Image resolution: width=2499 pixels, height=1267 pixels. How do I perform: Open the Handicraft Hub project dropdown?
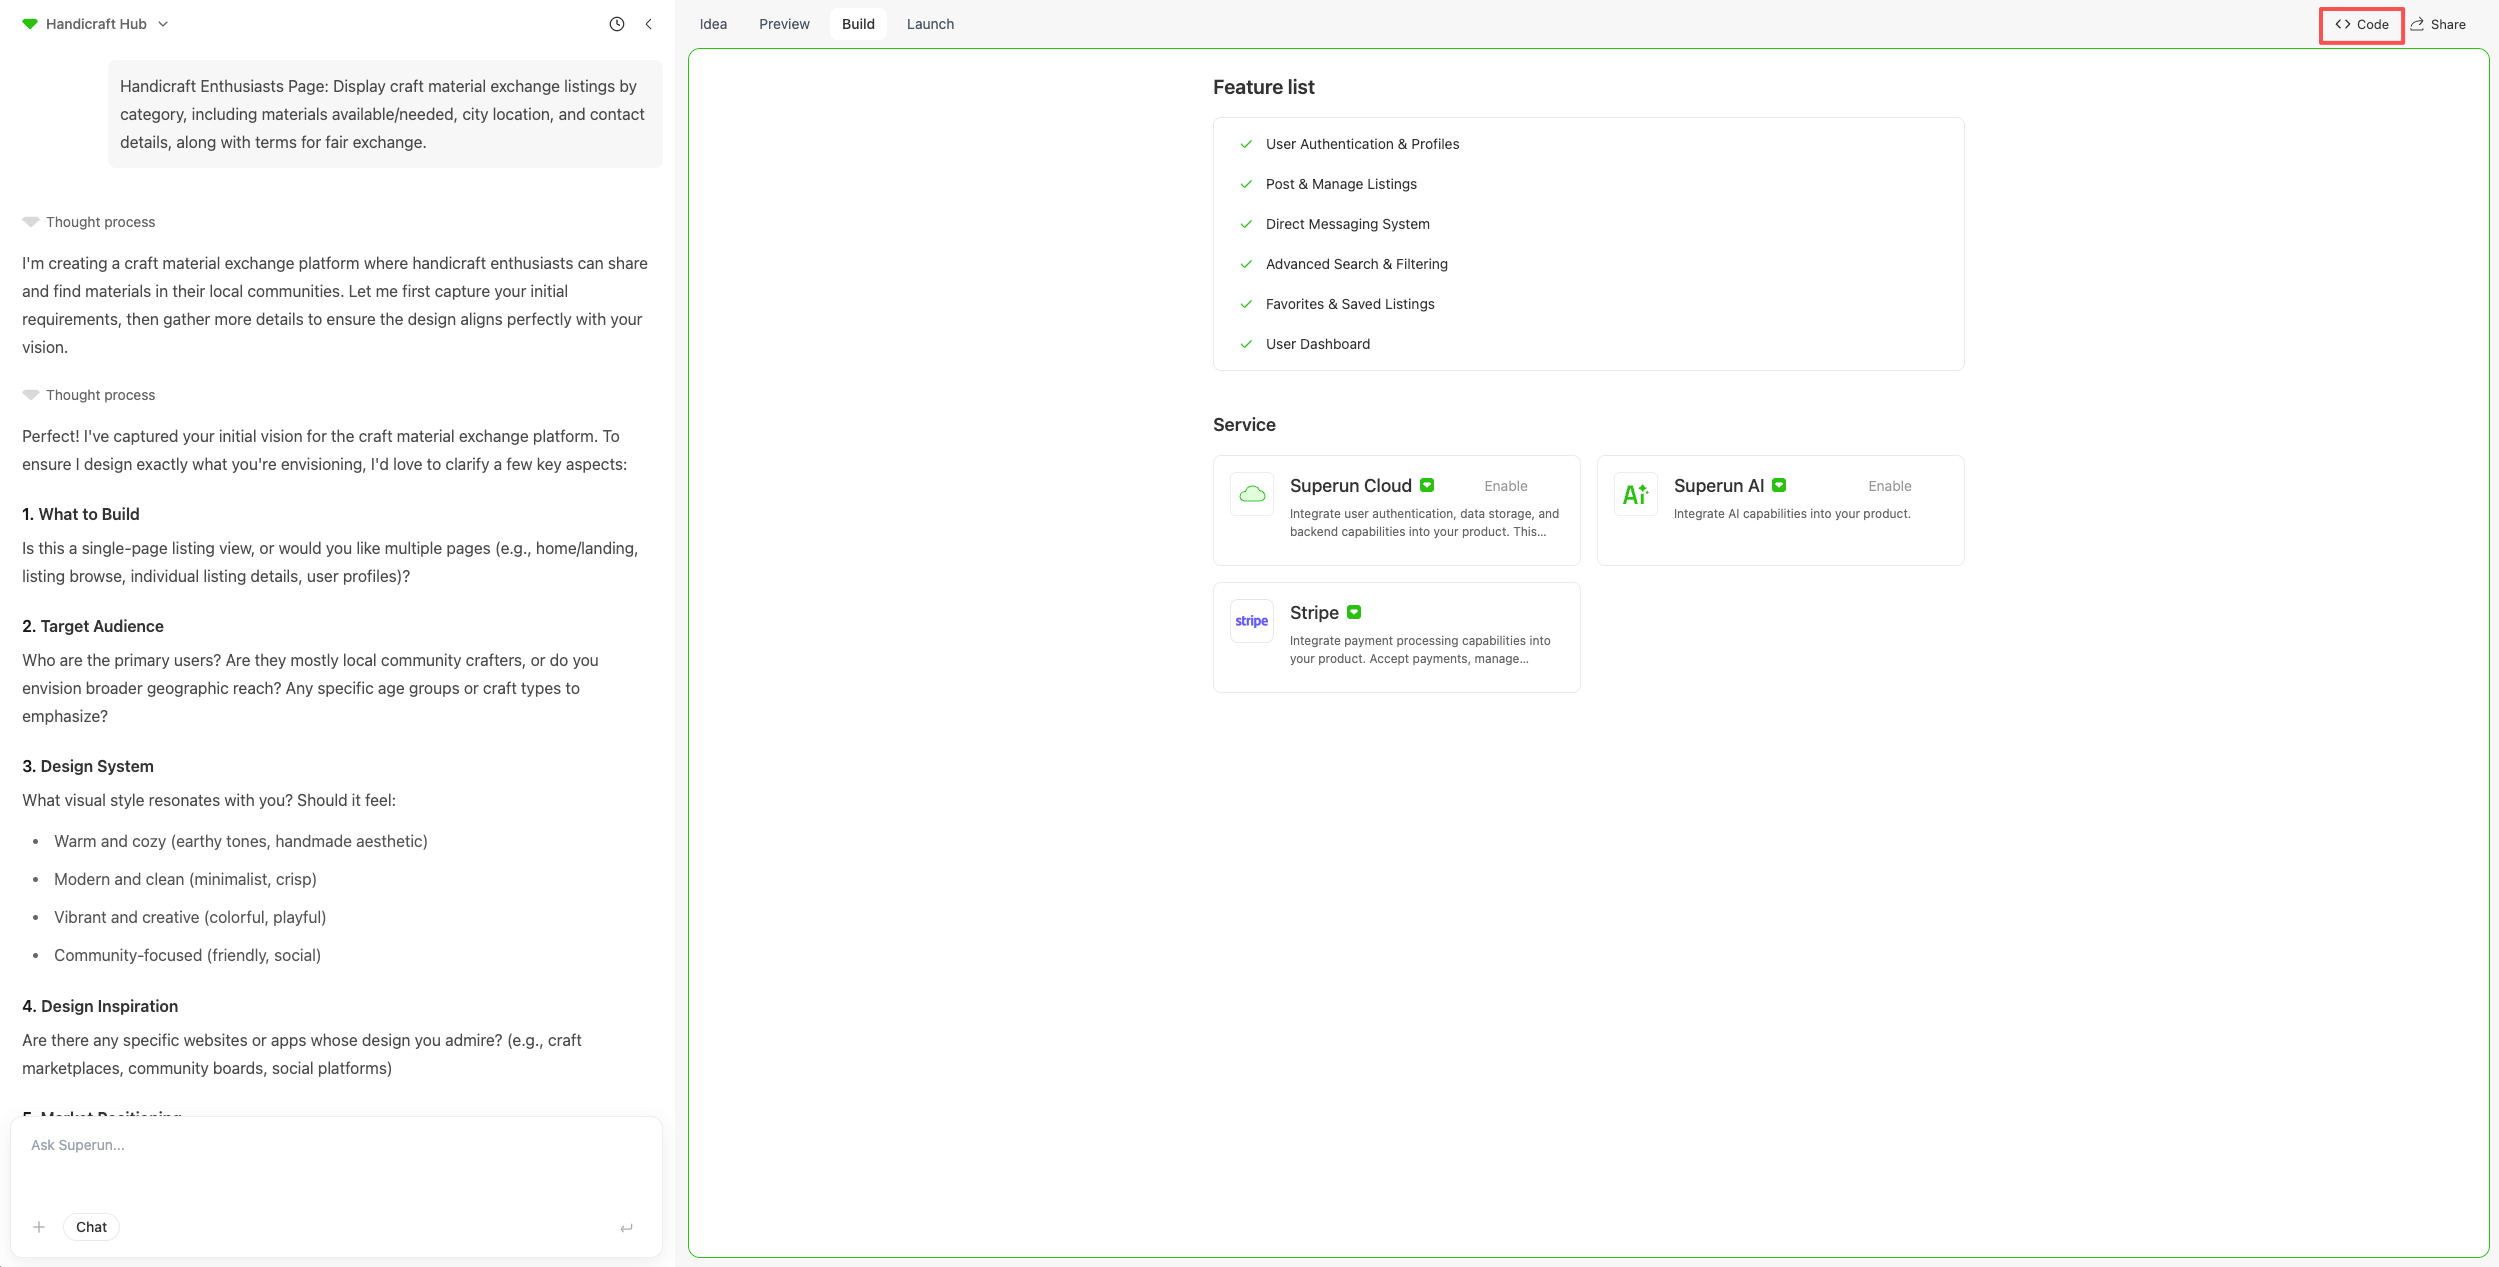tap(163, 23)
